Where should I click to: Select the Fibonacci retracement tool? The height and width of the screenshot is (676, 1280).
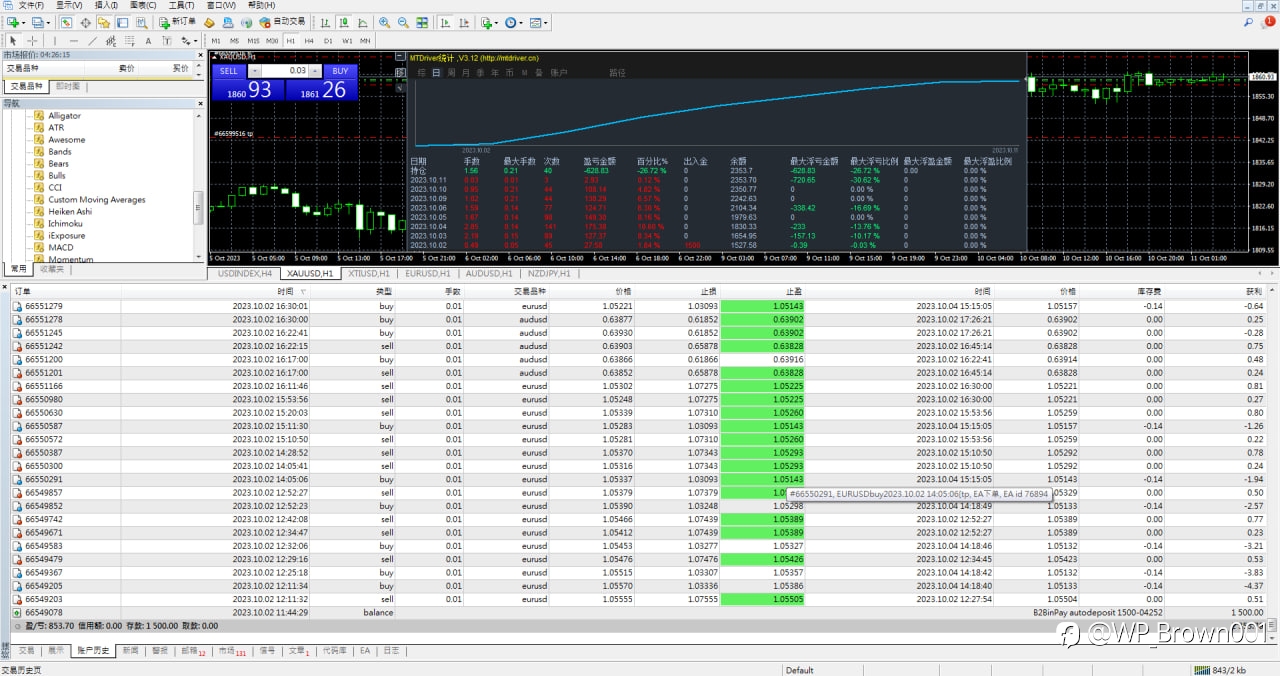(130, 41)
